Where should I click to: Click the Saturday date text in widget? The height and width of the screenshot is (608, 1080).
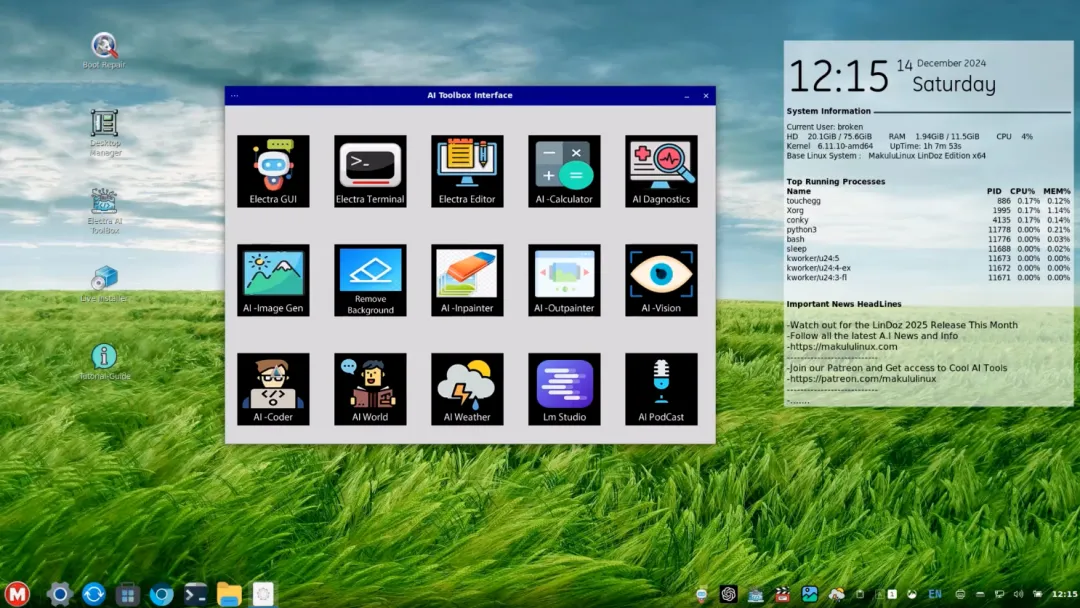tap(954, 84)
